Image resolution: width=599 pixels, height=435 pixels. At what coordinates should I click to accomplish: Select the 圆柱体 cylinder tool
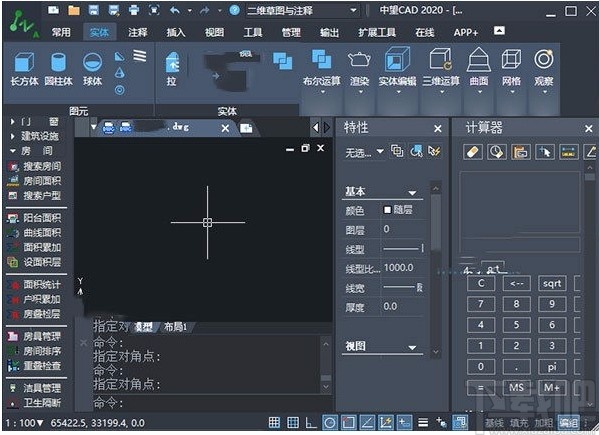(x=58, y=69)
